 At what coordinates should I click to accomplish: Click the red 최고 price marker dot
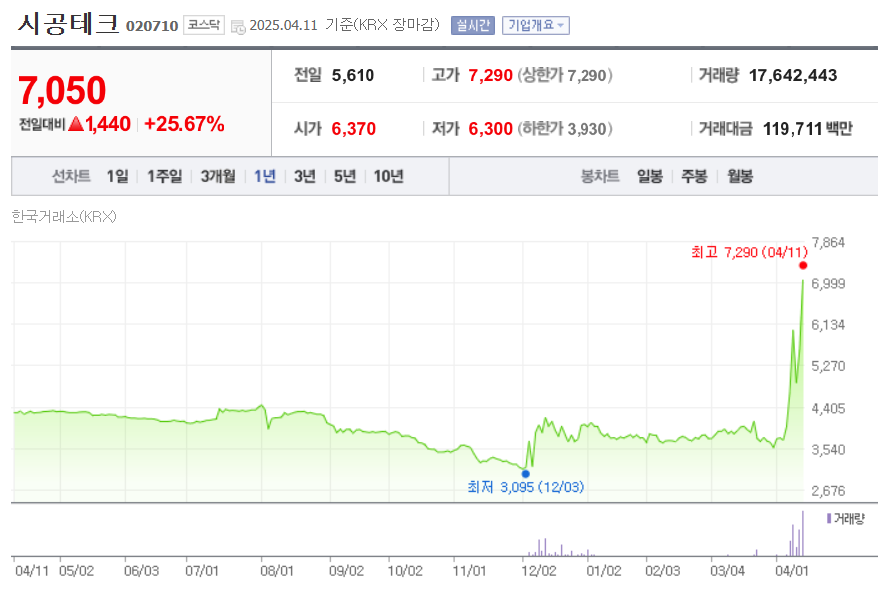click(x=801, y=265)
